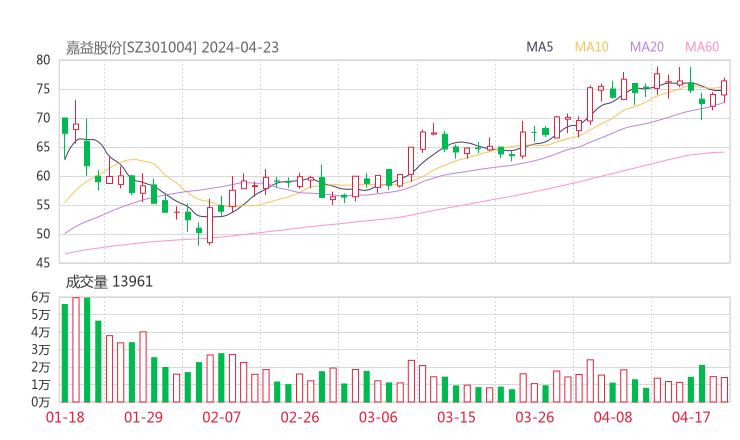The height and width of the screenshot is (440, 740).
Task: Click the 成交量 13961 volume label
Action: tap(109, 282)
